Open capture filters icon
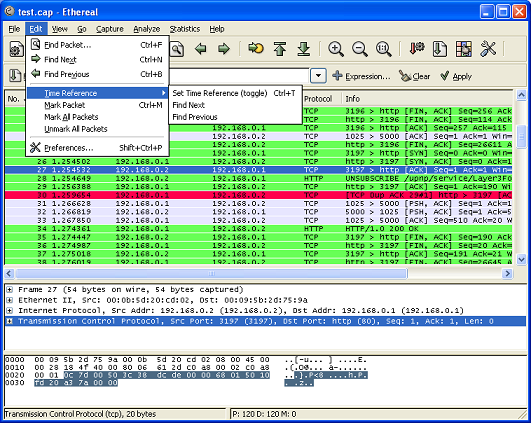The width and height of the screenshot is (531, 423). (x=417, y=49)
